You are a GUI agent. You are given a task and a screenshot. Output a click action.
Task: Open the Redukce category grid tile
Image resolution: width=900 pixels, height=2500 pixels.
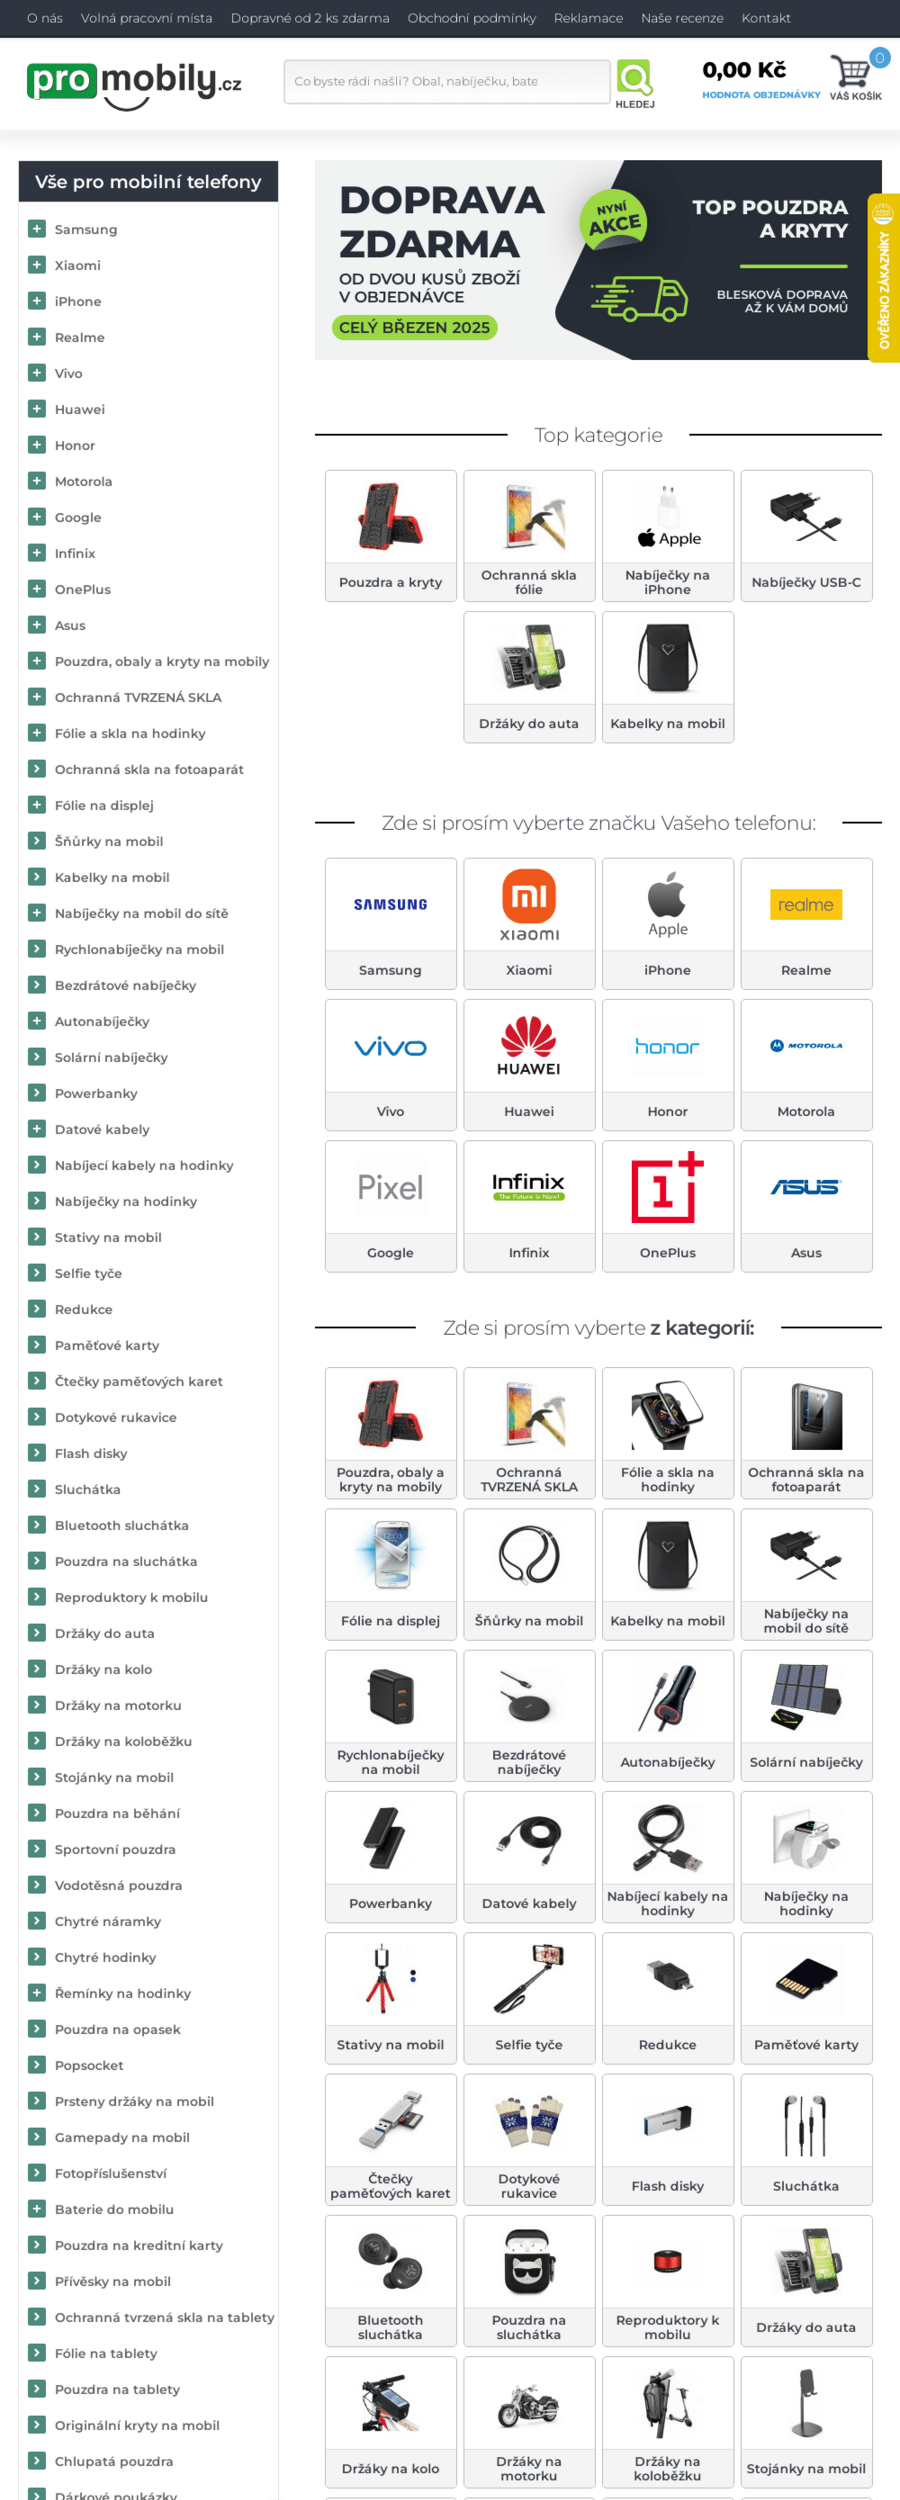(x=668, y=1998)
